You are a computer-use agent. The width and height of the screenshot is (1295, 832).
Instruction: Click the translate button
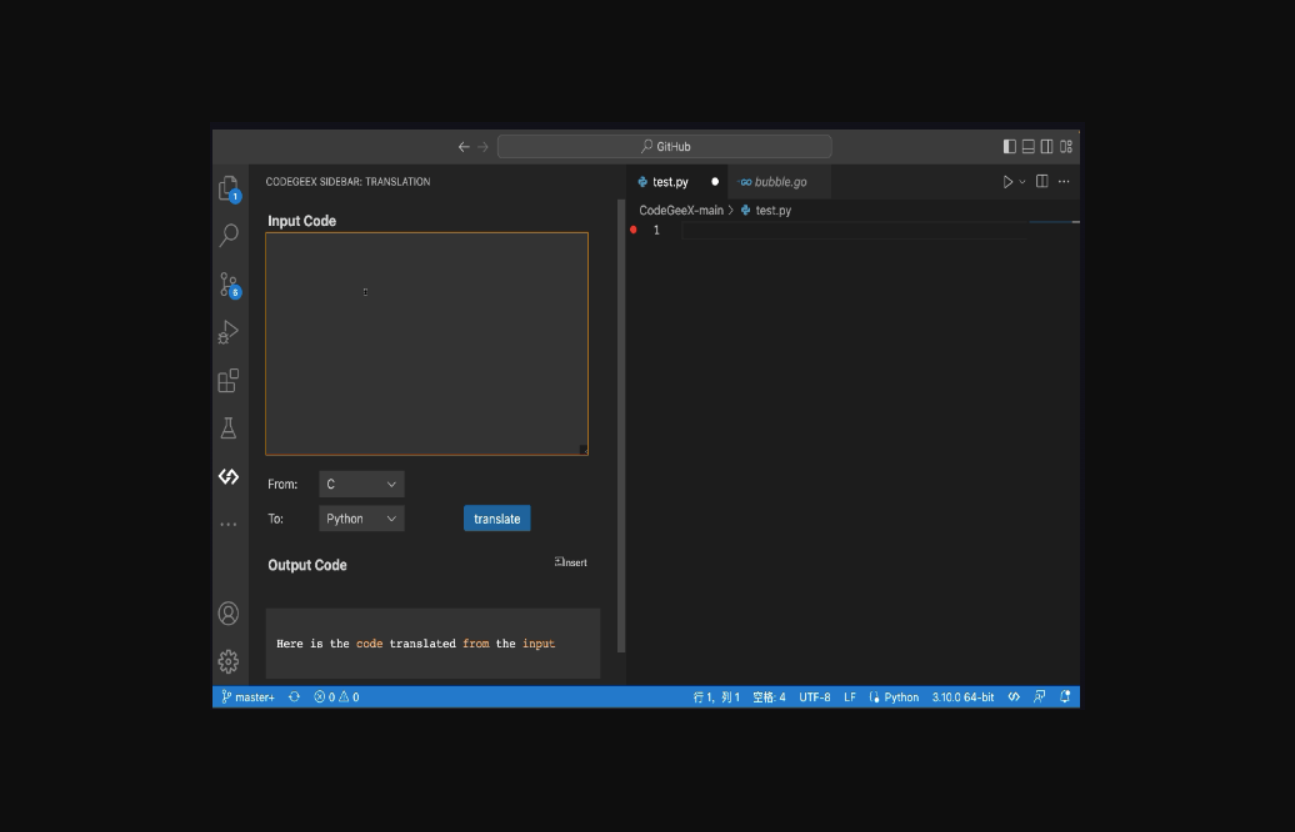pos(497,518)
